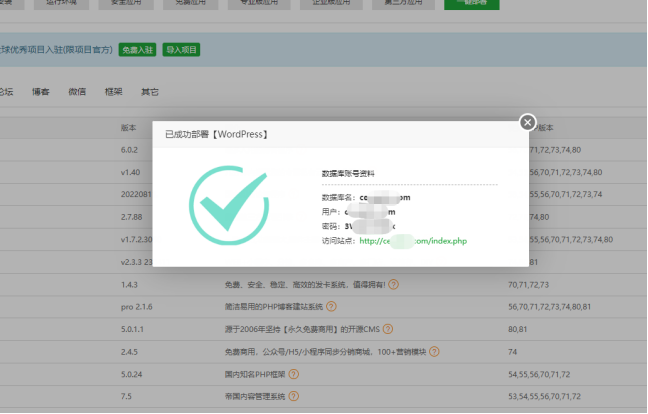Select version cell 2.4.5

(x=129, y=352)
